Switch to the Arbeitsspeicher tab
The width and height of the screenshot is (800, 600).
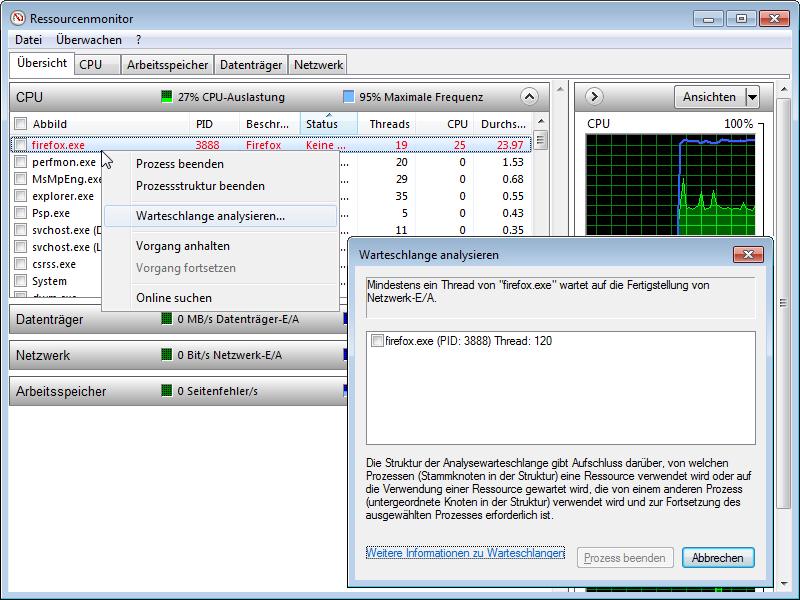[x=168, y=65]
